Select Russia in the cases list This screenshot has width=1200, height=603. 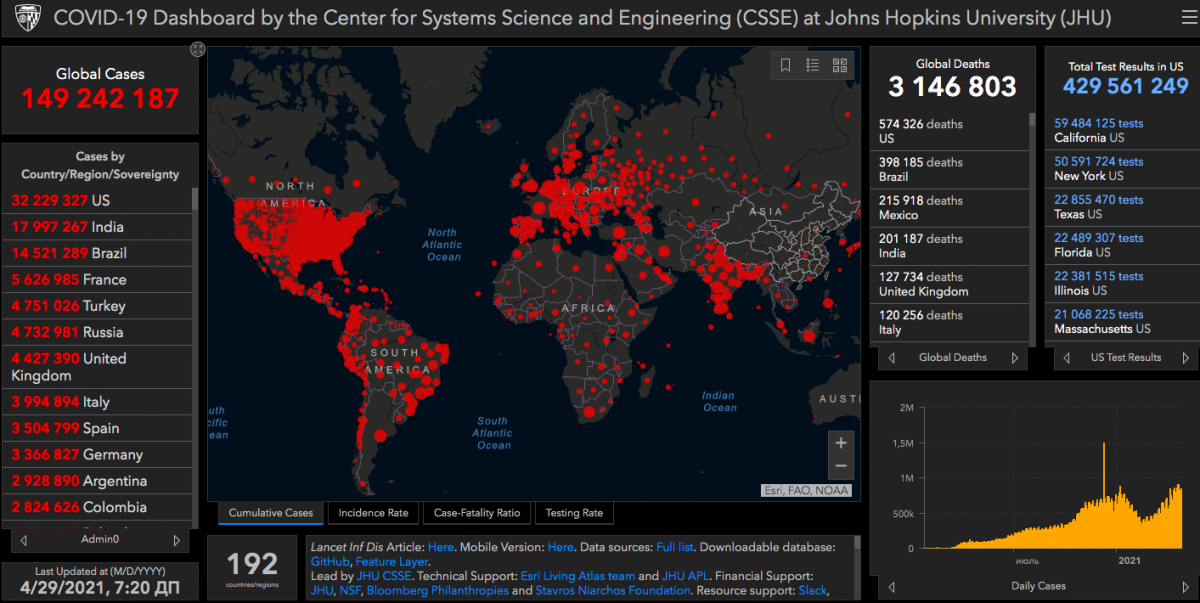tap(98, 332)
